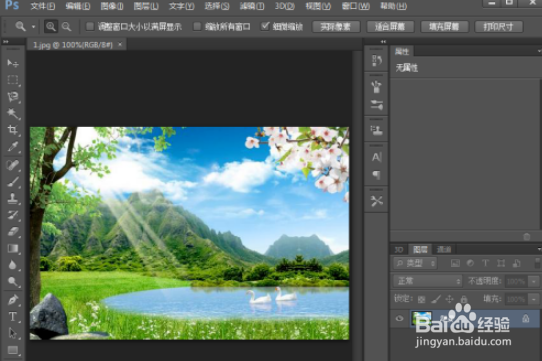The width and height of the screenshot is (542, 361).
Task: Click the trash icon in Properties panel
Action: (x=526, y=237)
